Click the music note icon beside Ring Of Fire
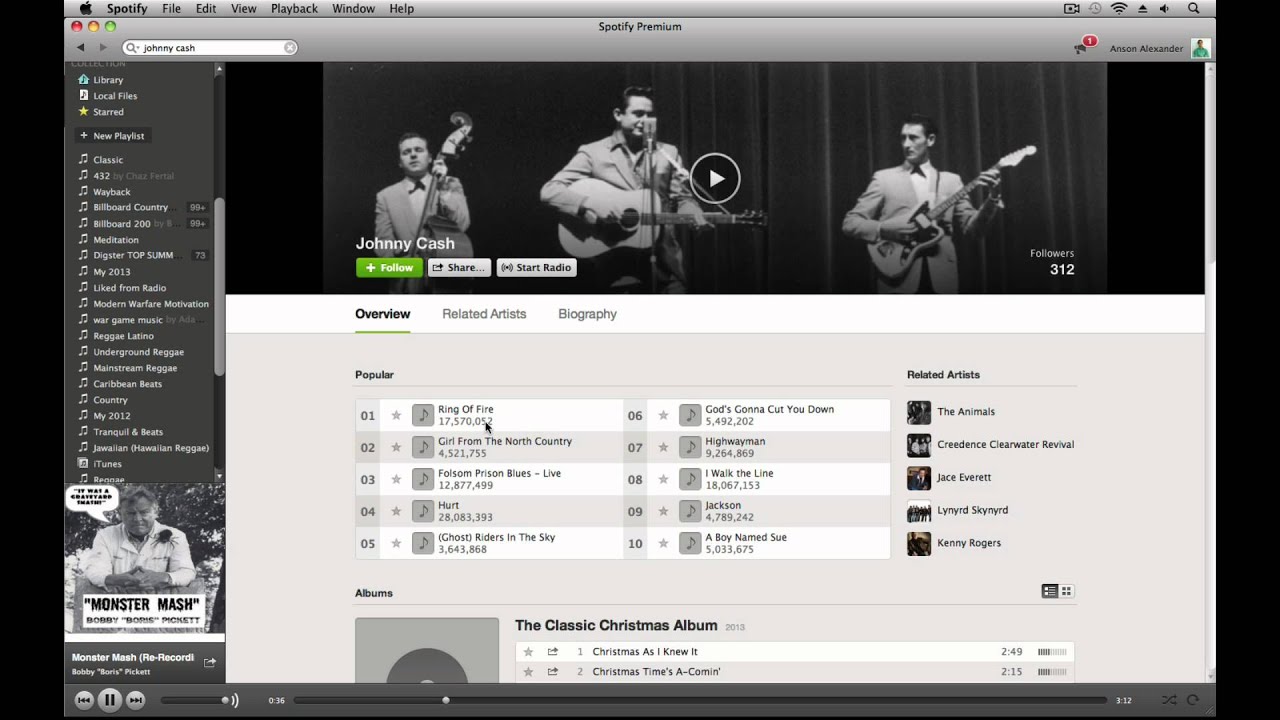This screenshot has width=1280, height=720. coord(423,415)
